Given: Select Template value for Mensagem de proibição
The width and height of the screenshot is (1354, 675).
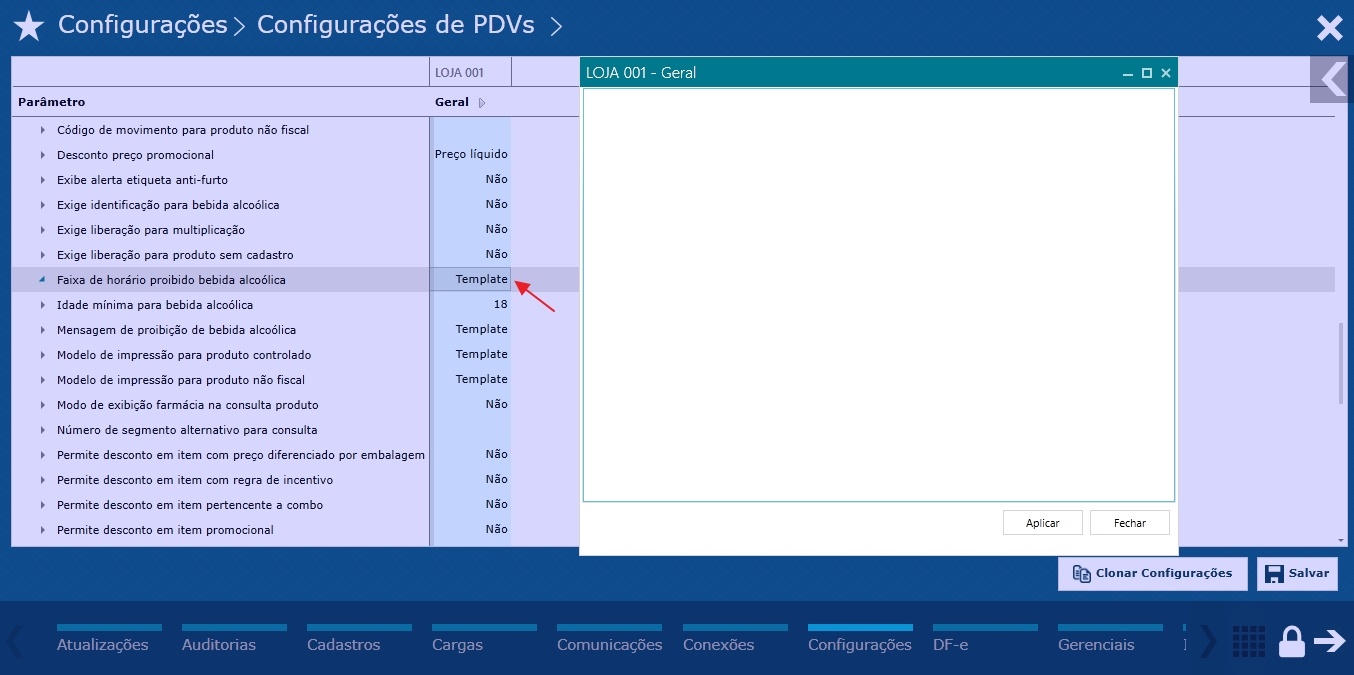Looking at the screenshot, I should pos(471,330).
